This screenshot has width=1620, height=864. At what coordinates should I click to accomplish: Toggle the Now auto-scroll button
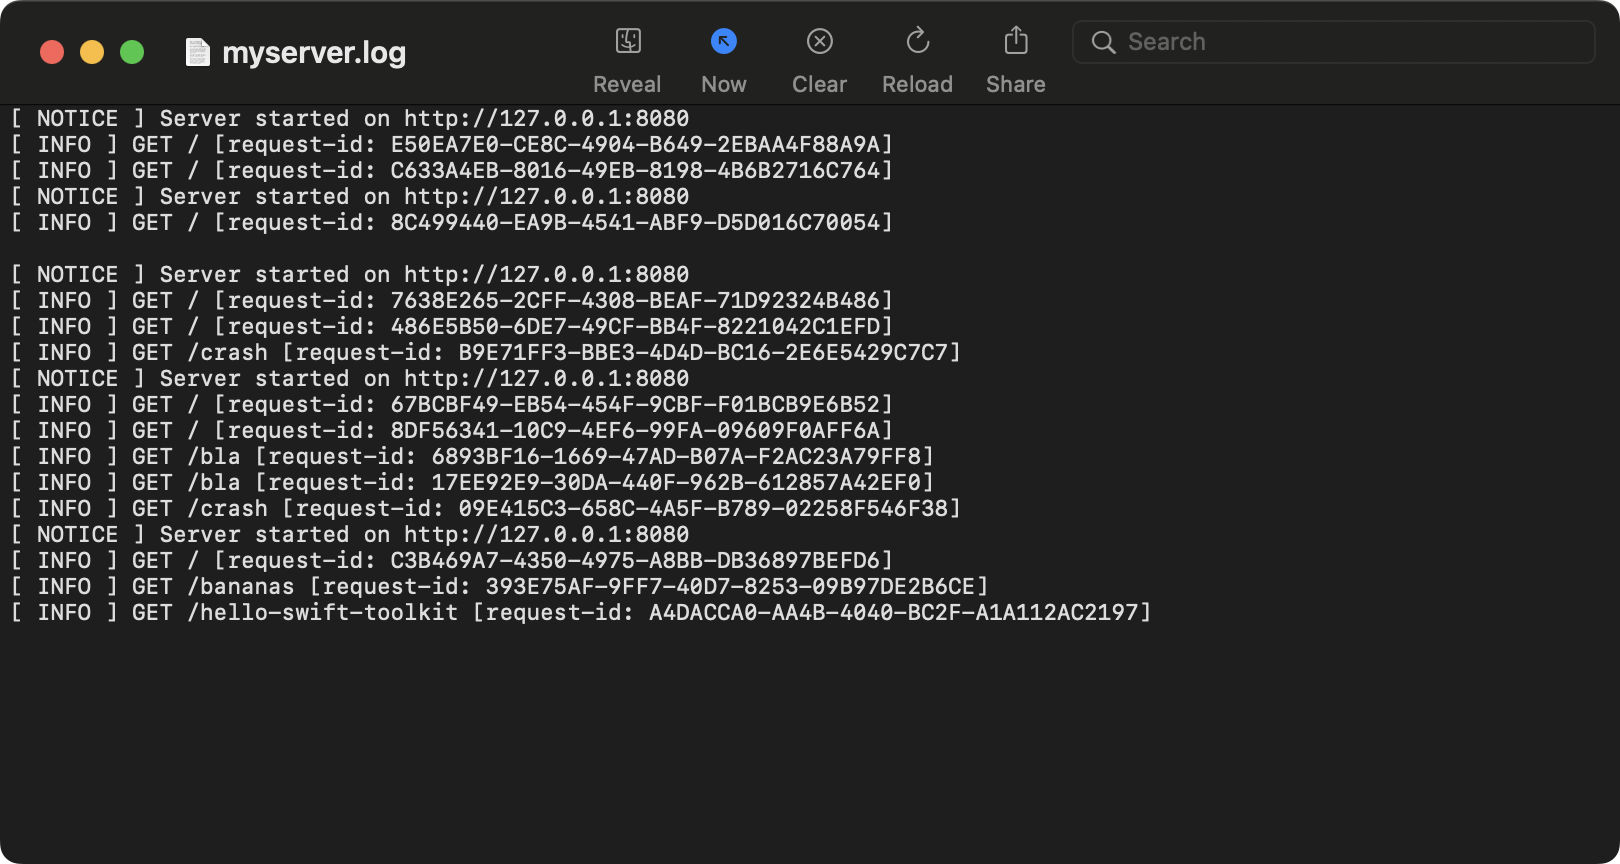pyautogui.click(x=723, y=41)
